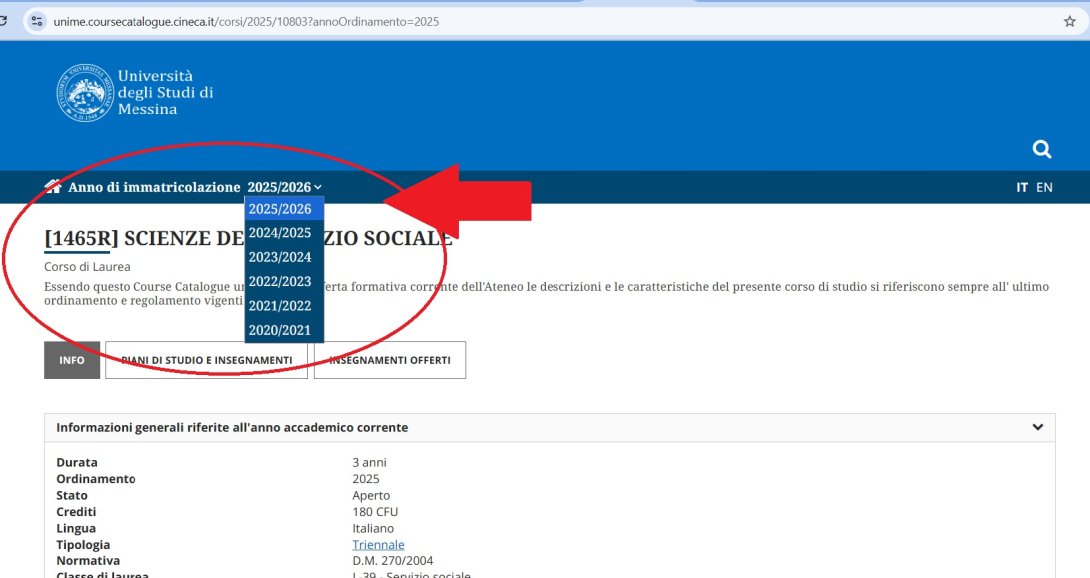Viewport: 1090px width, 578px height.
Task: Open the Triennale hyperlink
Action: [378, 544]
